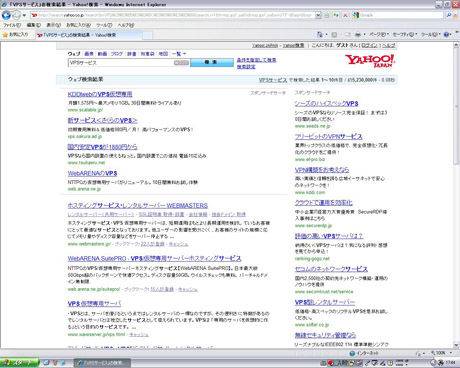Image resolution: width=460 pixels, height=368 pixels.
Task: Open the クラウドで運用を効率化 sidebar ad
Action: pos(323,203)
